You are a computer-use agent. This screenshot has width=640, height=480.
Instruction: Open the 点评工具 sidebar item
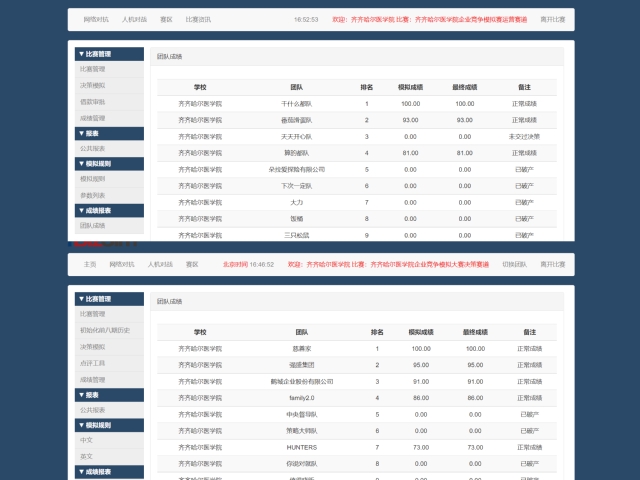coord(92,363)
